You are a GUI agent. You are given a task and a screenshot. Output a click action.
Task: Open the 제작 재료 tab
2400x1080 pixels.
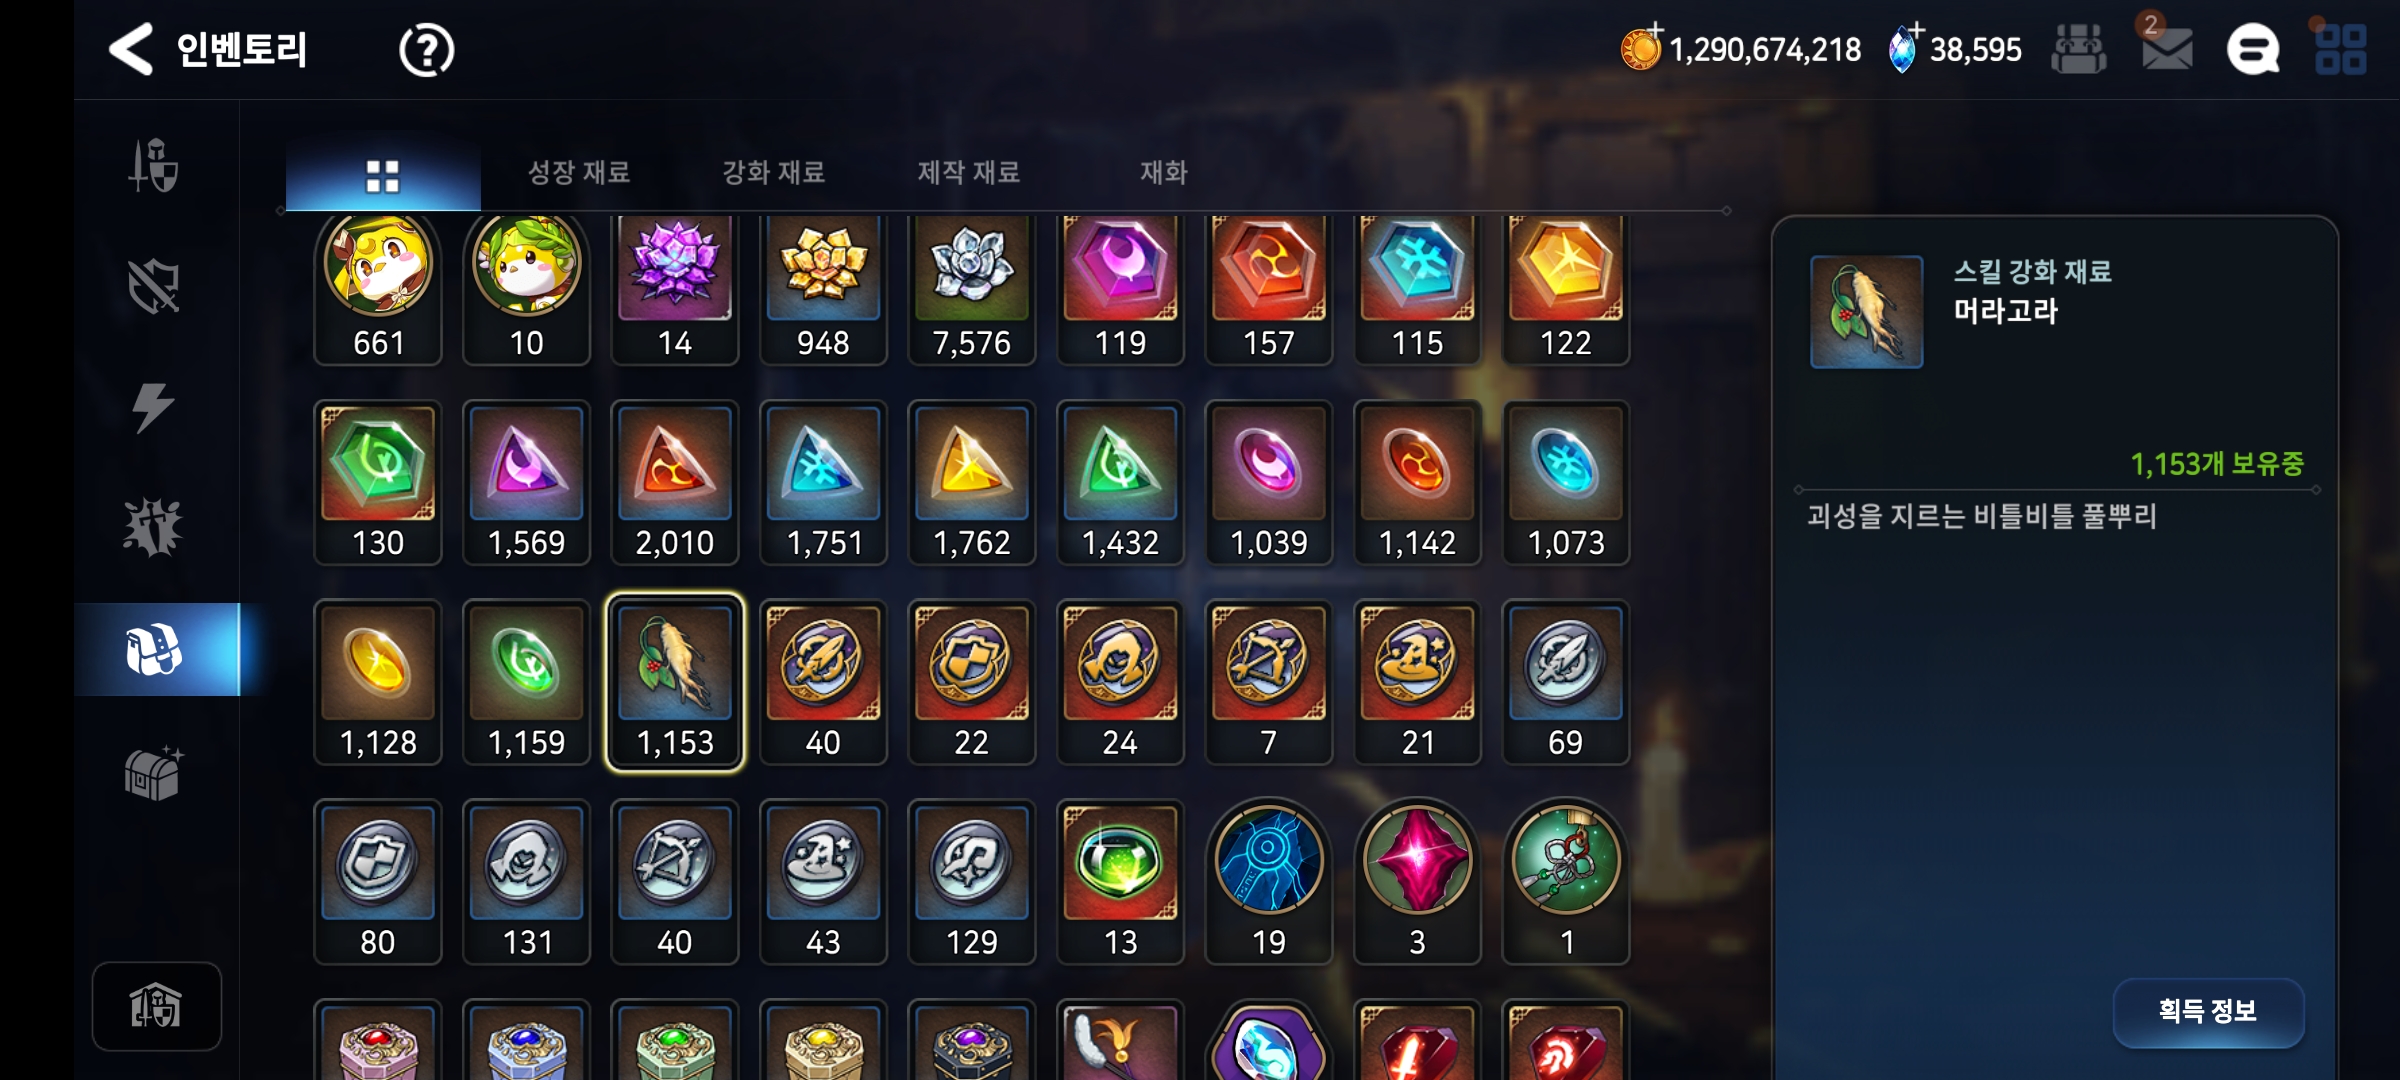pyautogui.click(x=969, y=172)
